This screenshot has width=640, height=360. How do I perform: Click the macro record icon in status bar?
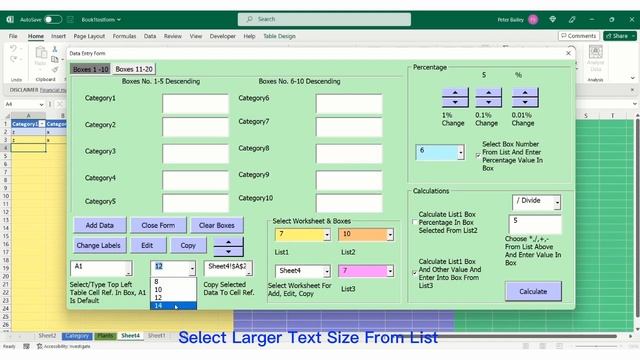(26, 347)
